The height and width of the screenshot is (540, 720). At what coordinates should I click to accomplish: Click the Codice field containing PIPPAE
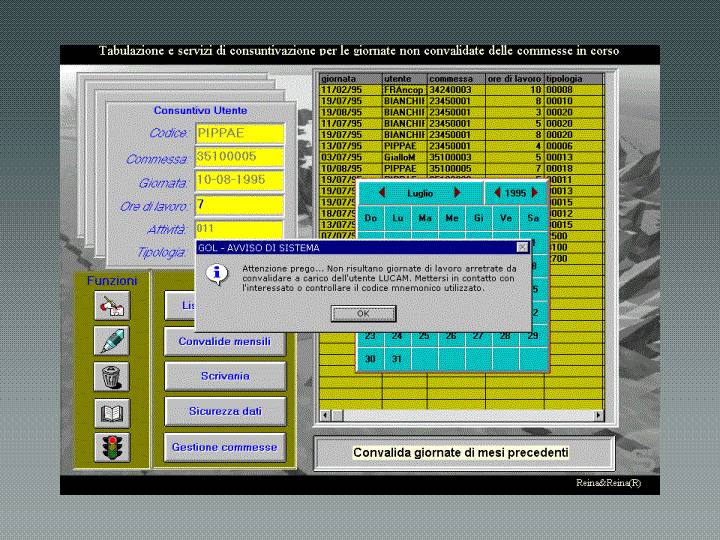coord(240,133)
